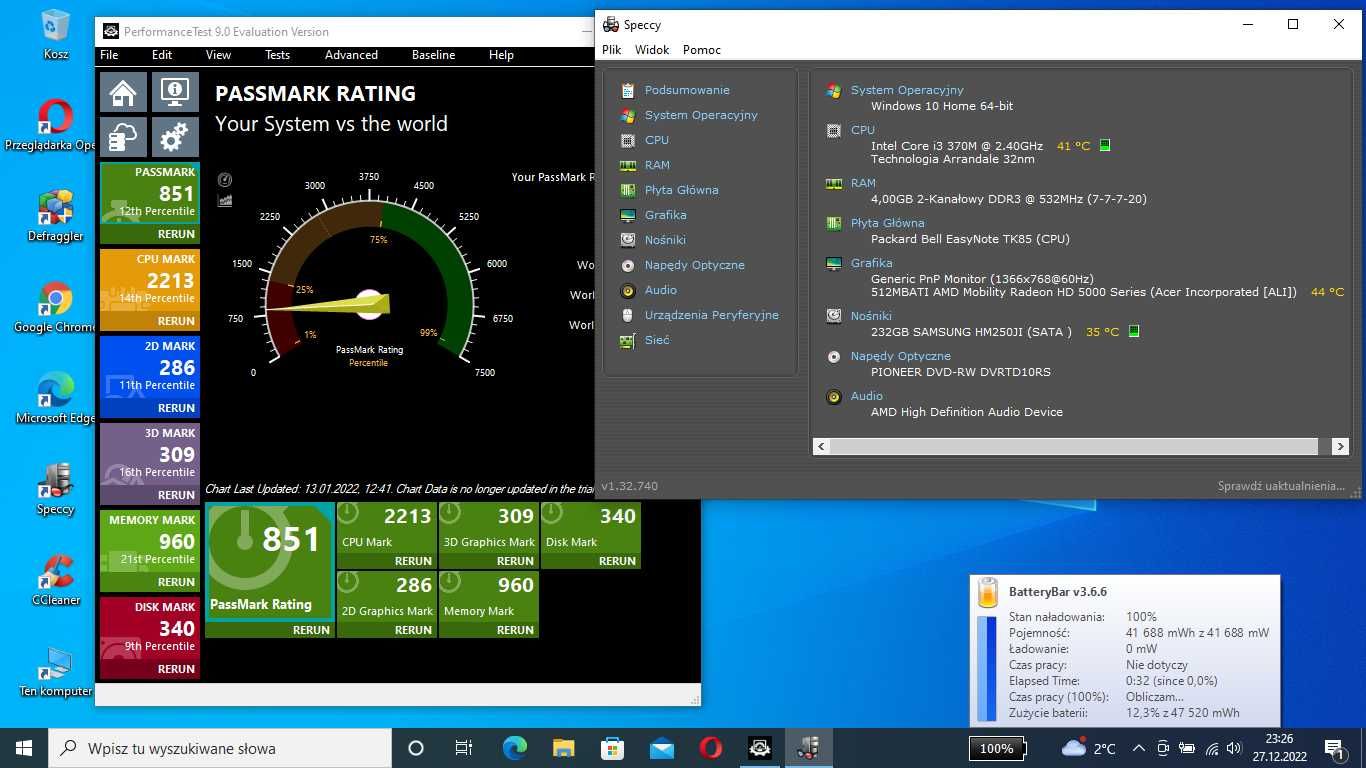
Task: Click the Speccy horizontal scrollbar left arrow
Action: pyautogui.click(x=821, y=447)
